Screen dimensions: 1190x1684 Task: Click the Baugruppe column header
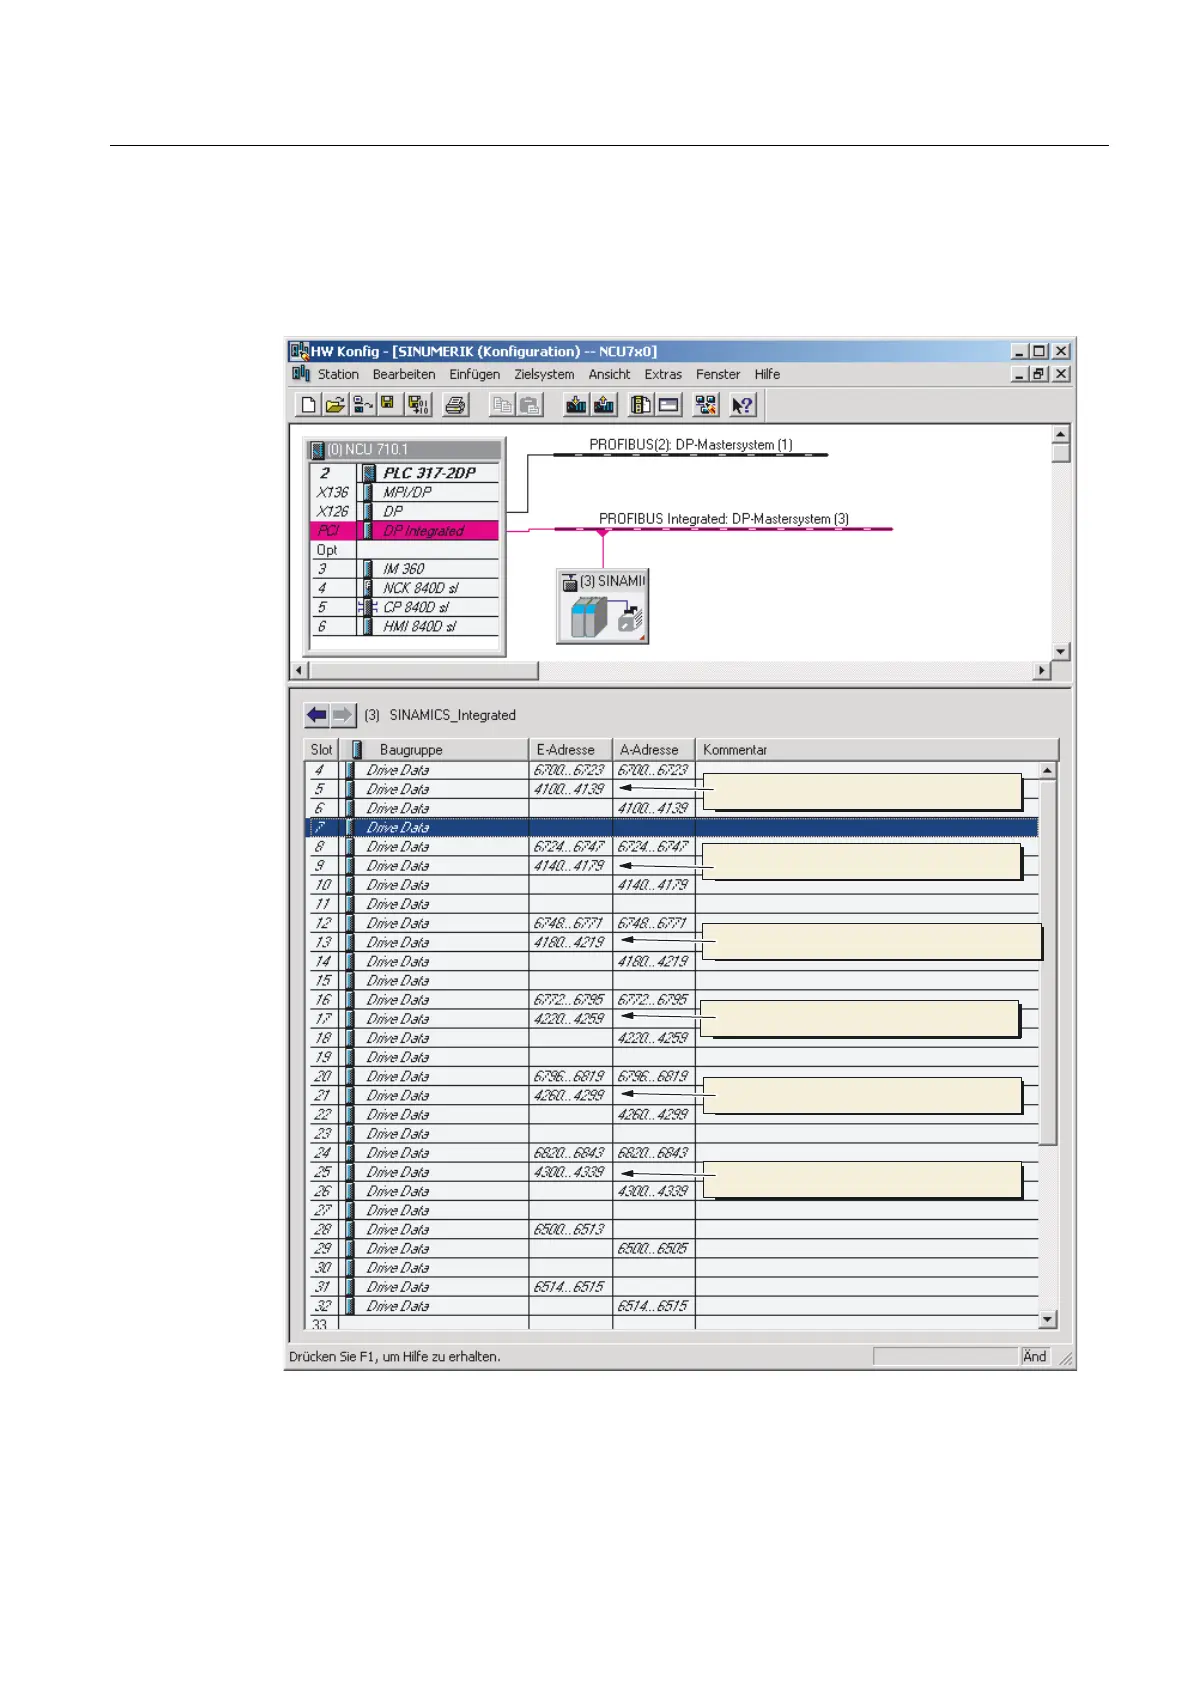[x=434, y=749]
